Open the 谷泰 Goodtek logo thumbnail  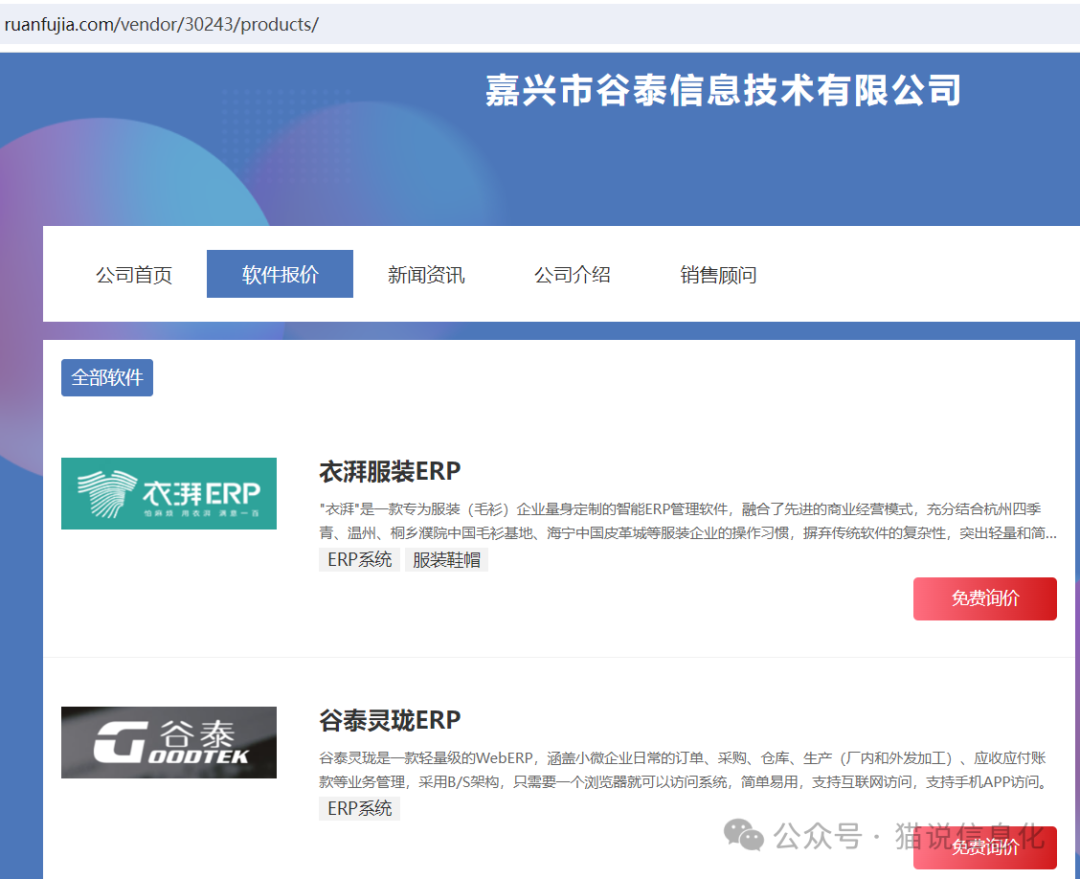pos(169,742)
